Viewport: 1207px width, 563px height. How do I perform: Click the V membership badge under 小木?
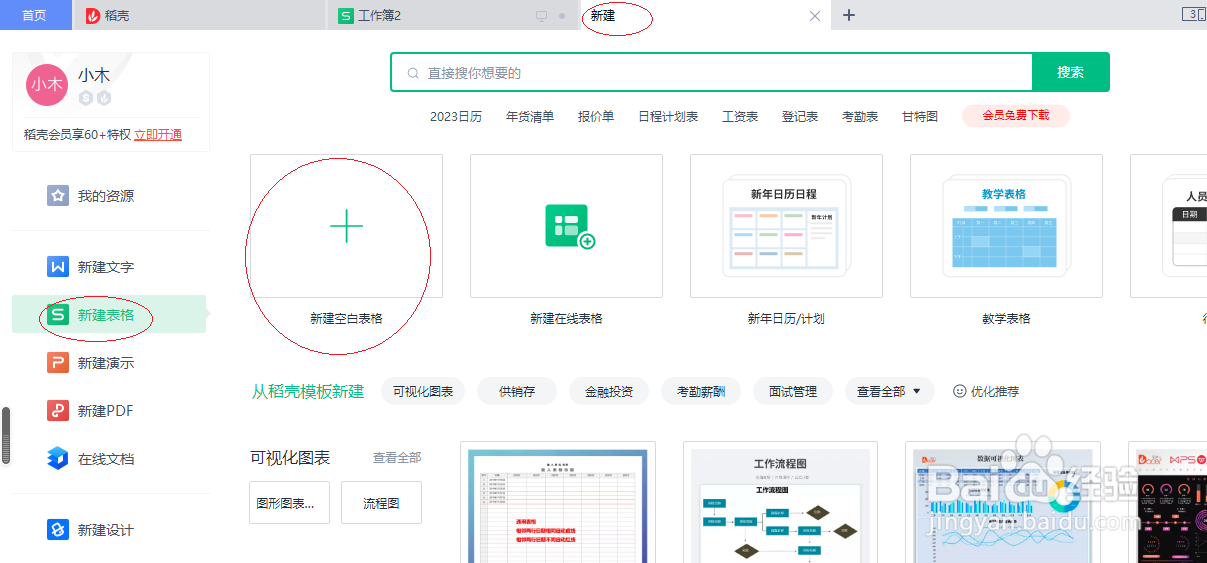pyautogui.click(x=104, y=98)
